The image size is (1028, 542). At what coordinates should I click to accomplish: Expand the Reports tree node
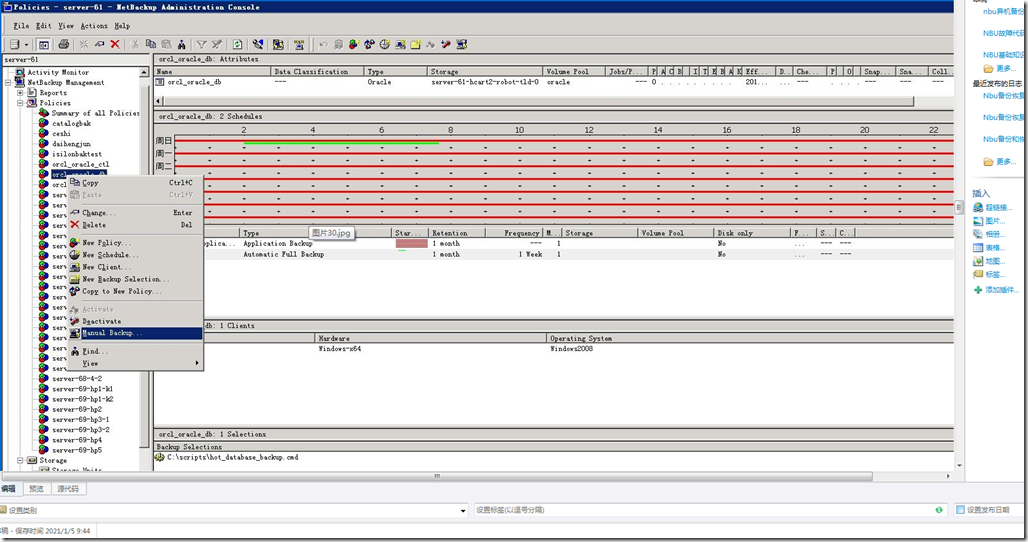click(x=20, y=93)
